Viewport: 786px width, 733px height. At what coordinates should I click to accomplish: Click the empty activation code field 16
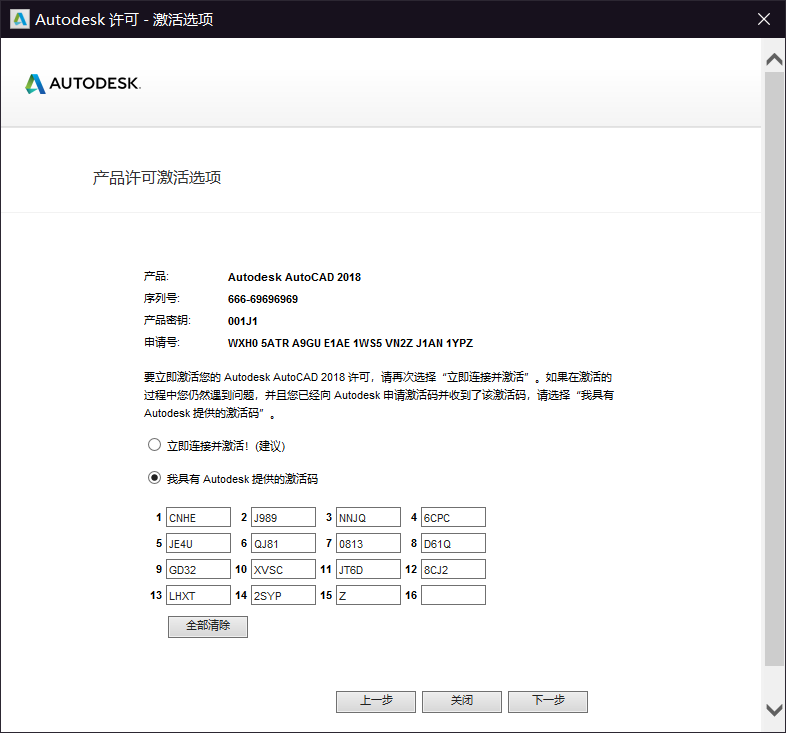pyautogui.click(x=453, y=595)
